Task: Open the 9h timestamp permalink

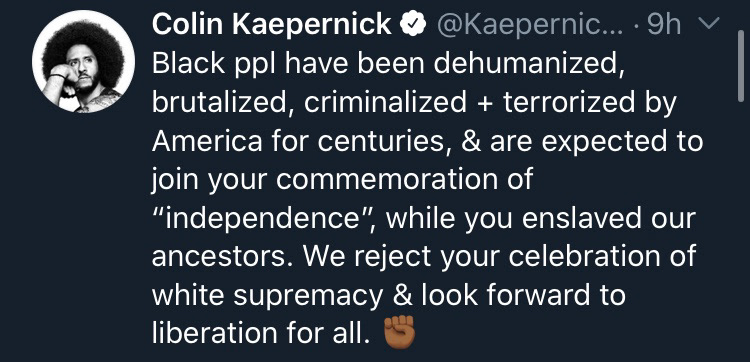Action: click(664, 25)
